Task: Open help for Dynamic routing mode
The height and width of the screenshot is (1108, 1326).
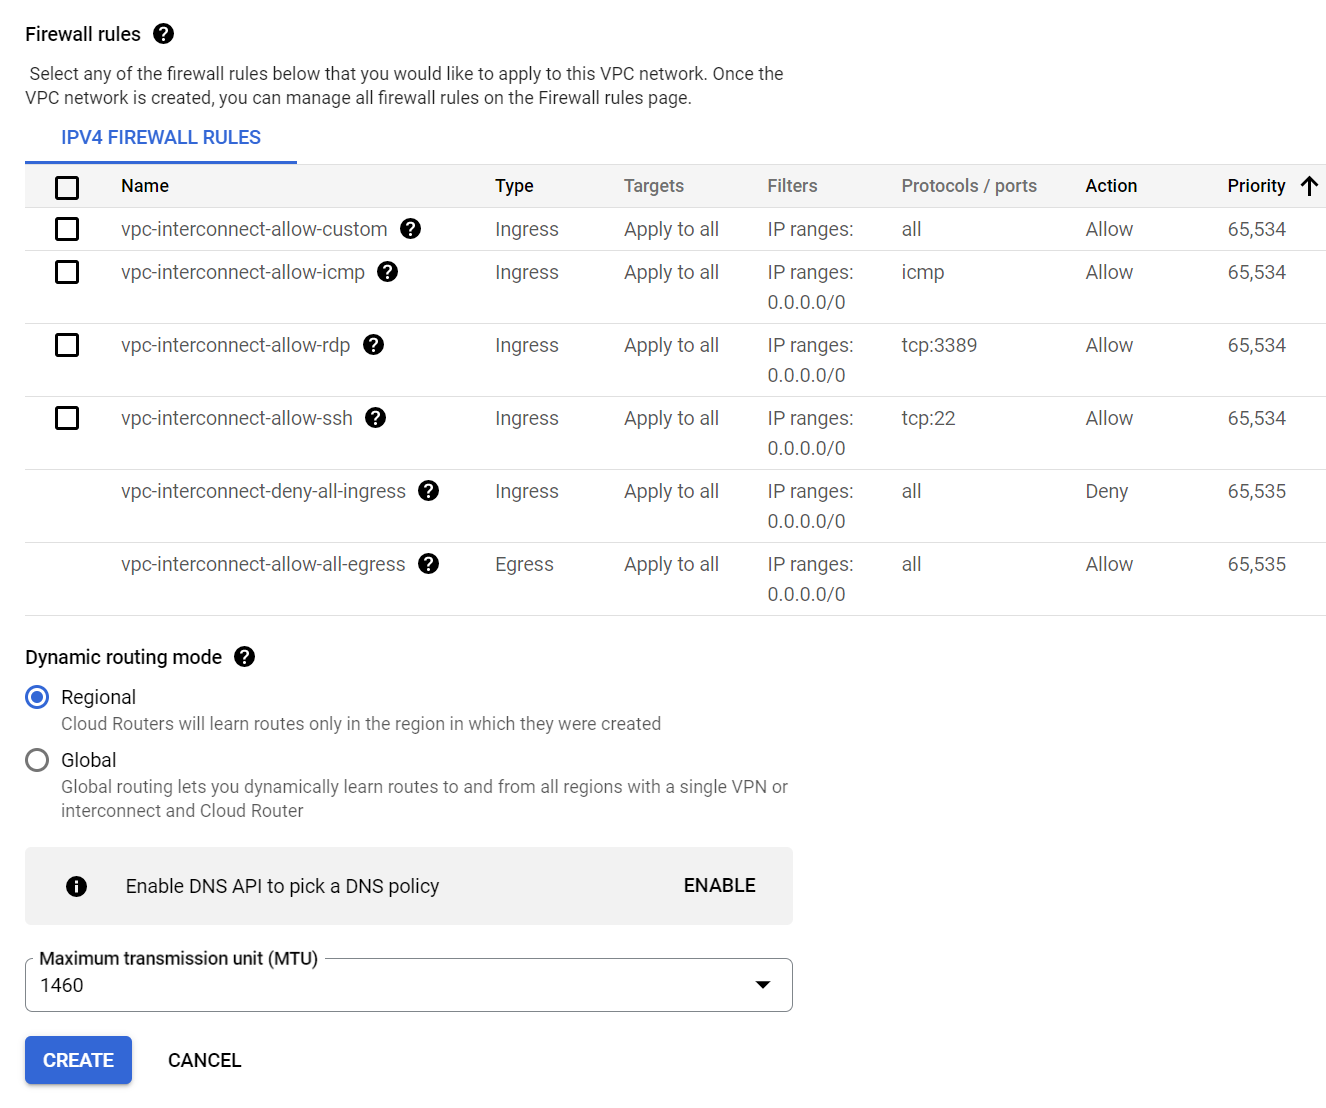Action: [244, 657]
